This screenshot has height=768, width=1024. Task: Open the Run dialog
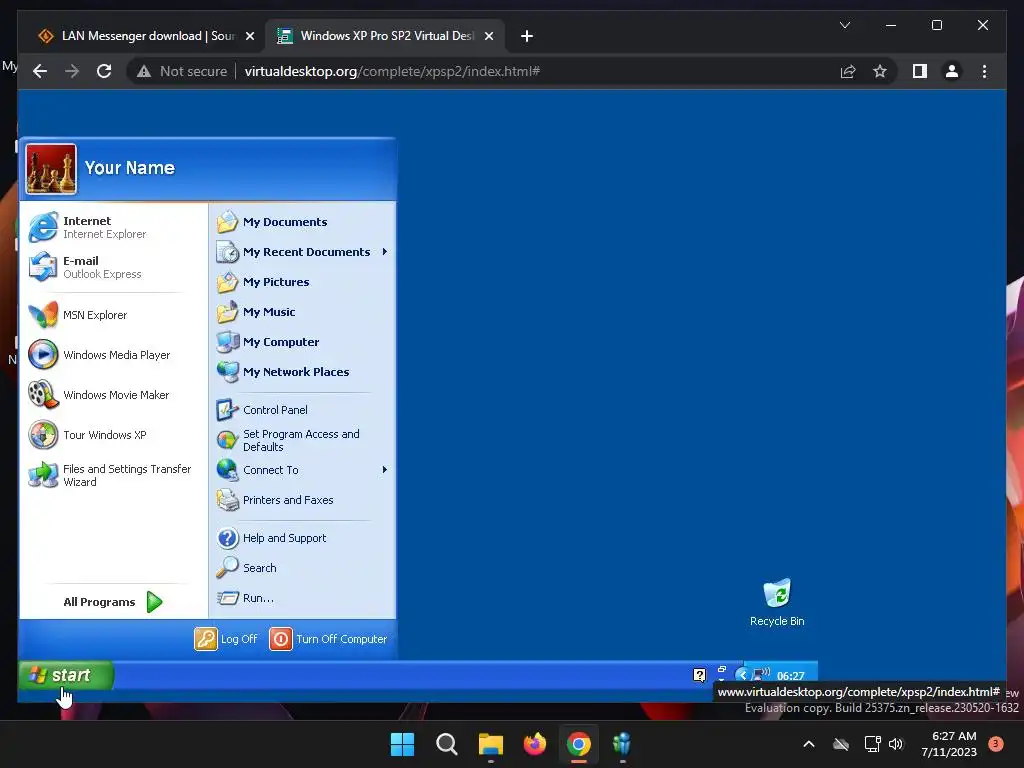246,598
